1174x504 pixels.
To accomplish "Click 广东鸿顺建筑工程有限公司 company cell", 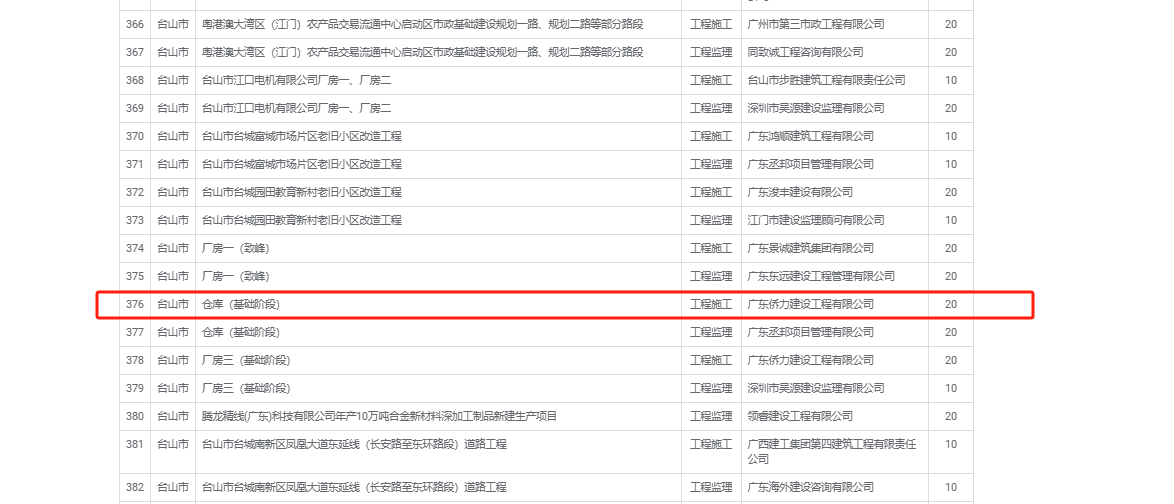I will click(810, 136).
